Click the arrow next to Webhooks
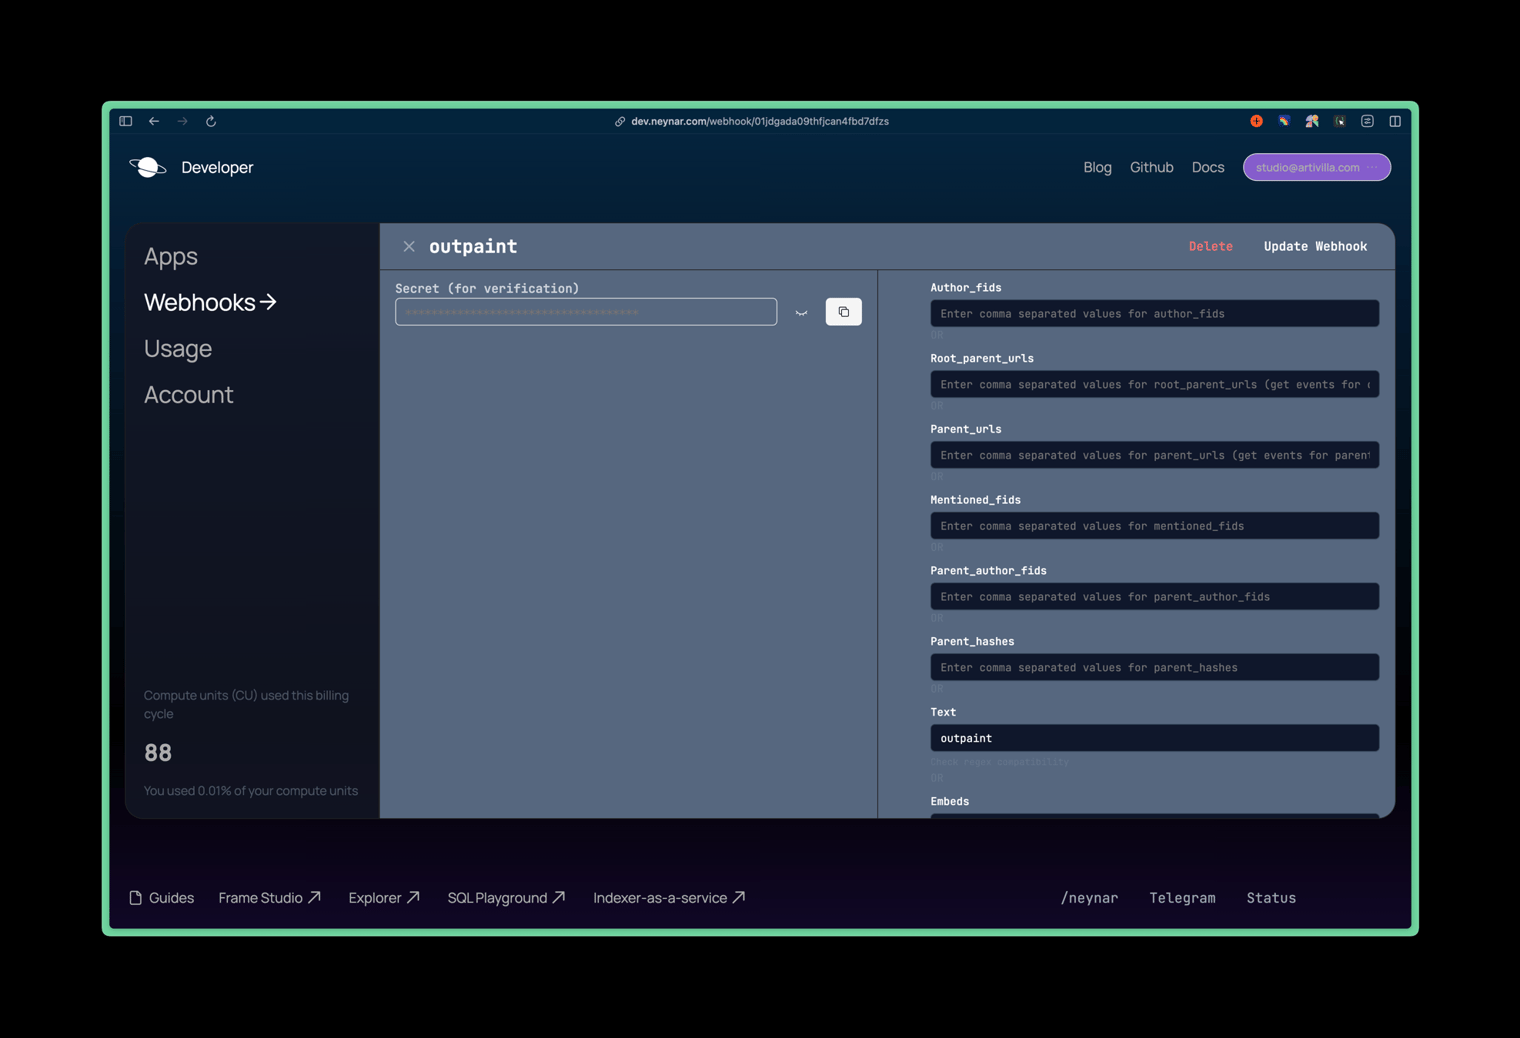 pyautogui.click(x=268, y=302)
